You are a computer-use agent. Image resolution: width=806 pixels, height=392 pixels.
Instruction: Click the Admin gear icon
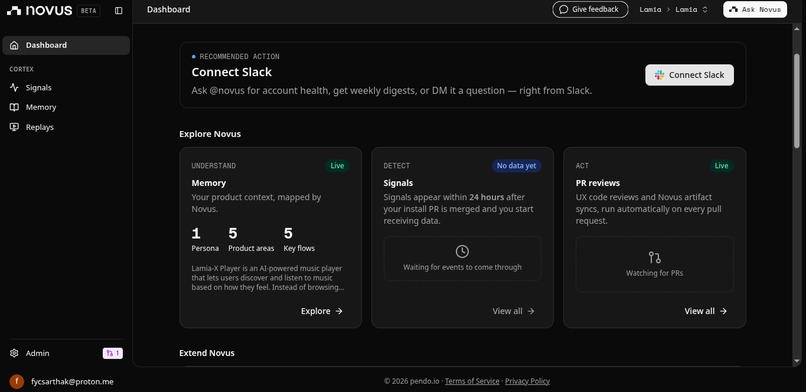[14, 353]
